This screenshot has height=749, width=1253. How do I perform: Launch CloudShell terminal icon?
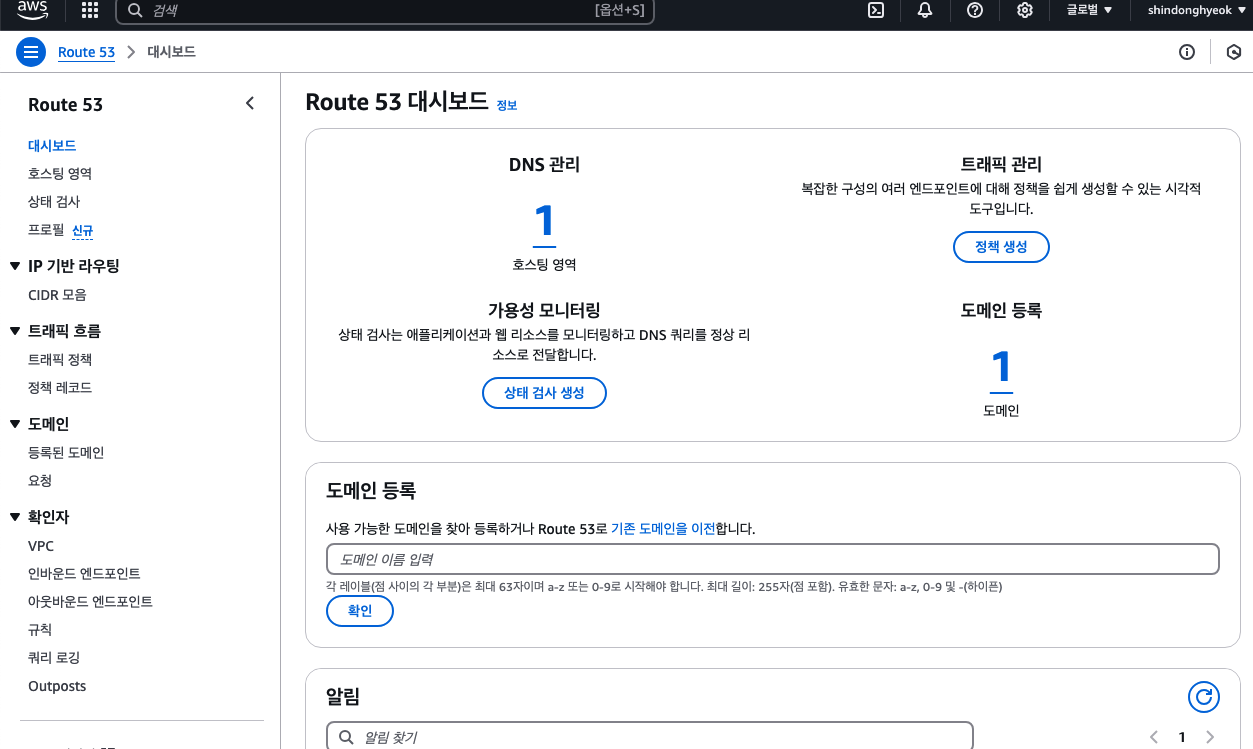[x=875, y=10]
